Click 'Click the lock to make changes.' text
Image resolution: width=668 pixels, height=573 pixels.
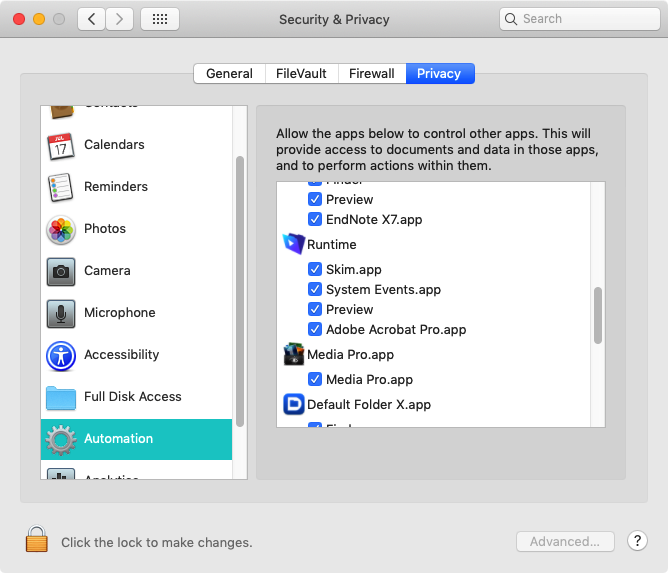(x=157, y=543)
